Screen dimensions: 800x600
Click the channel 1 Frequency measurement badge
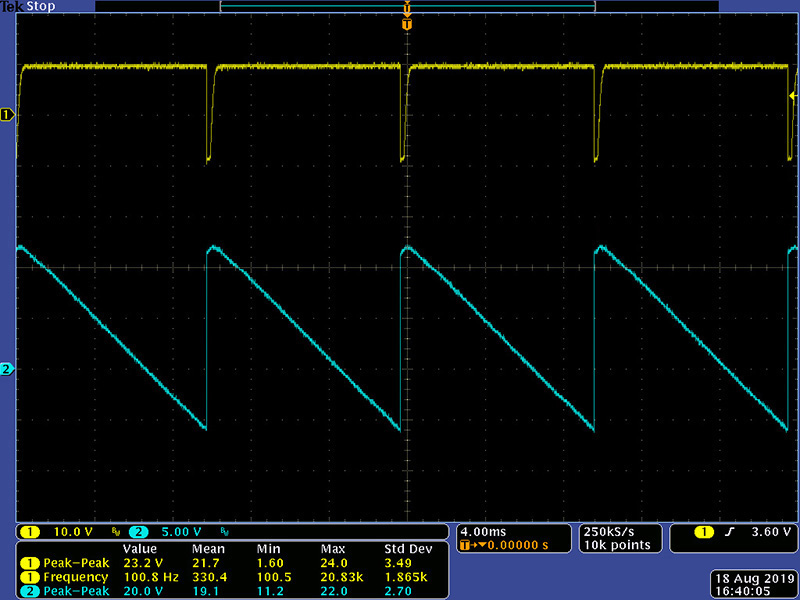pos(31,577)
